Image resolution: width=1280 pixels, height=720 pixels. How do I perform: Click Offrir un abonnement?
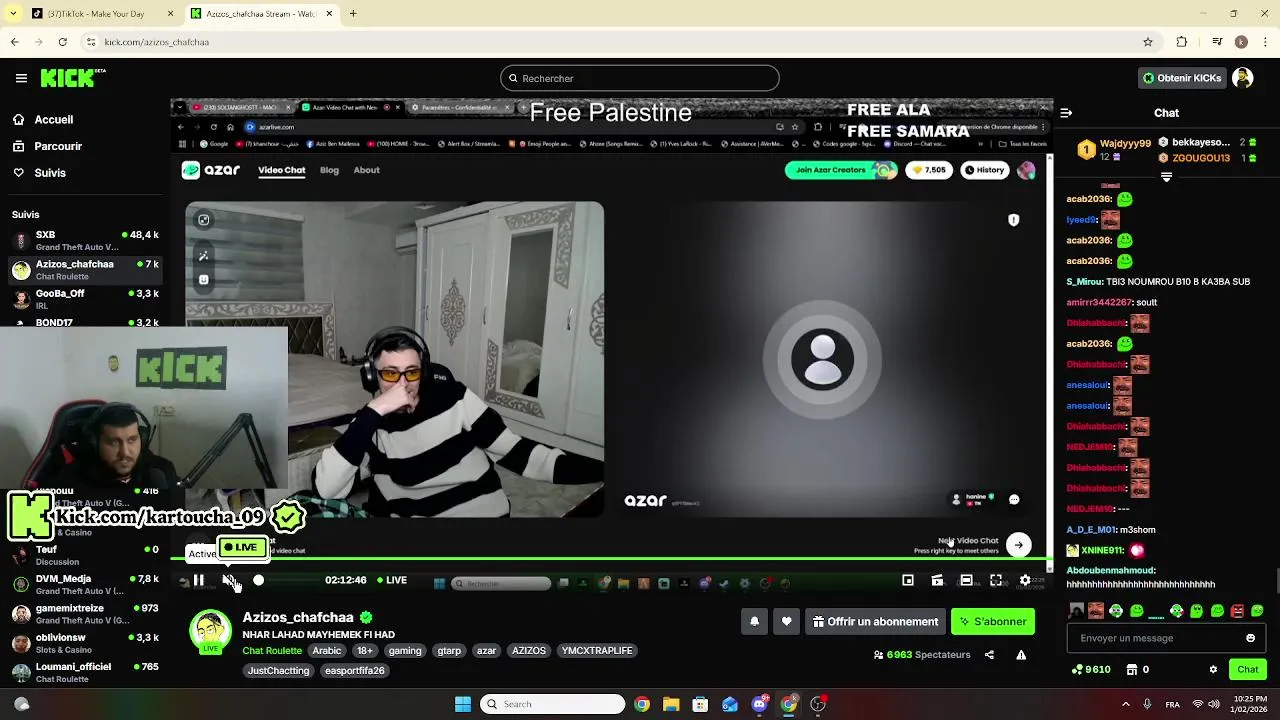click(875, 621)
